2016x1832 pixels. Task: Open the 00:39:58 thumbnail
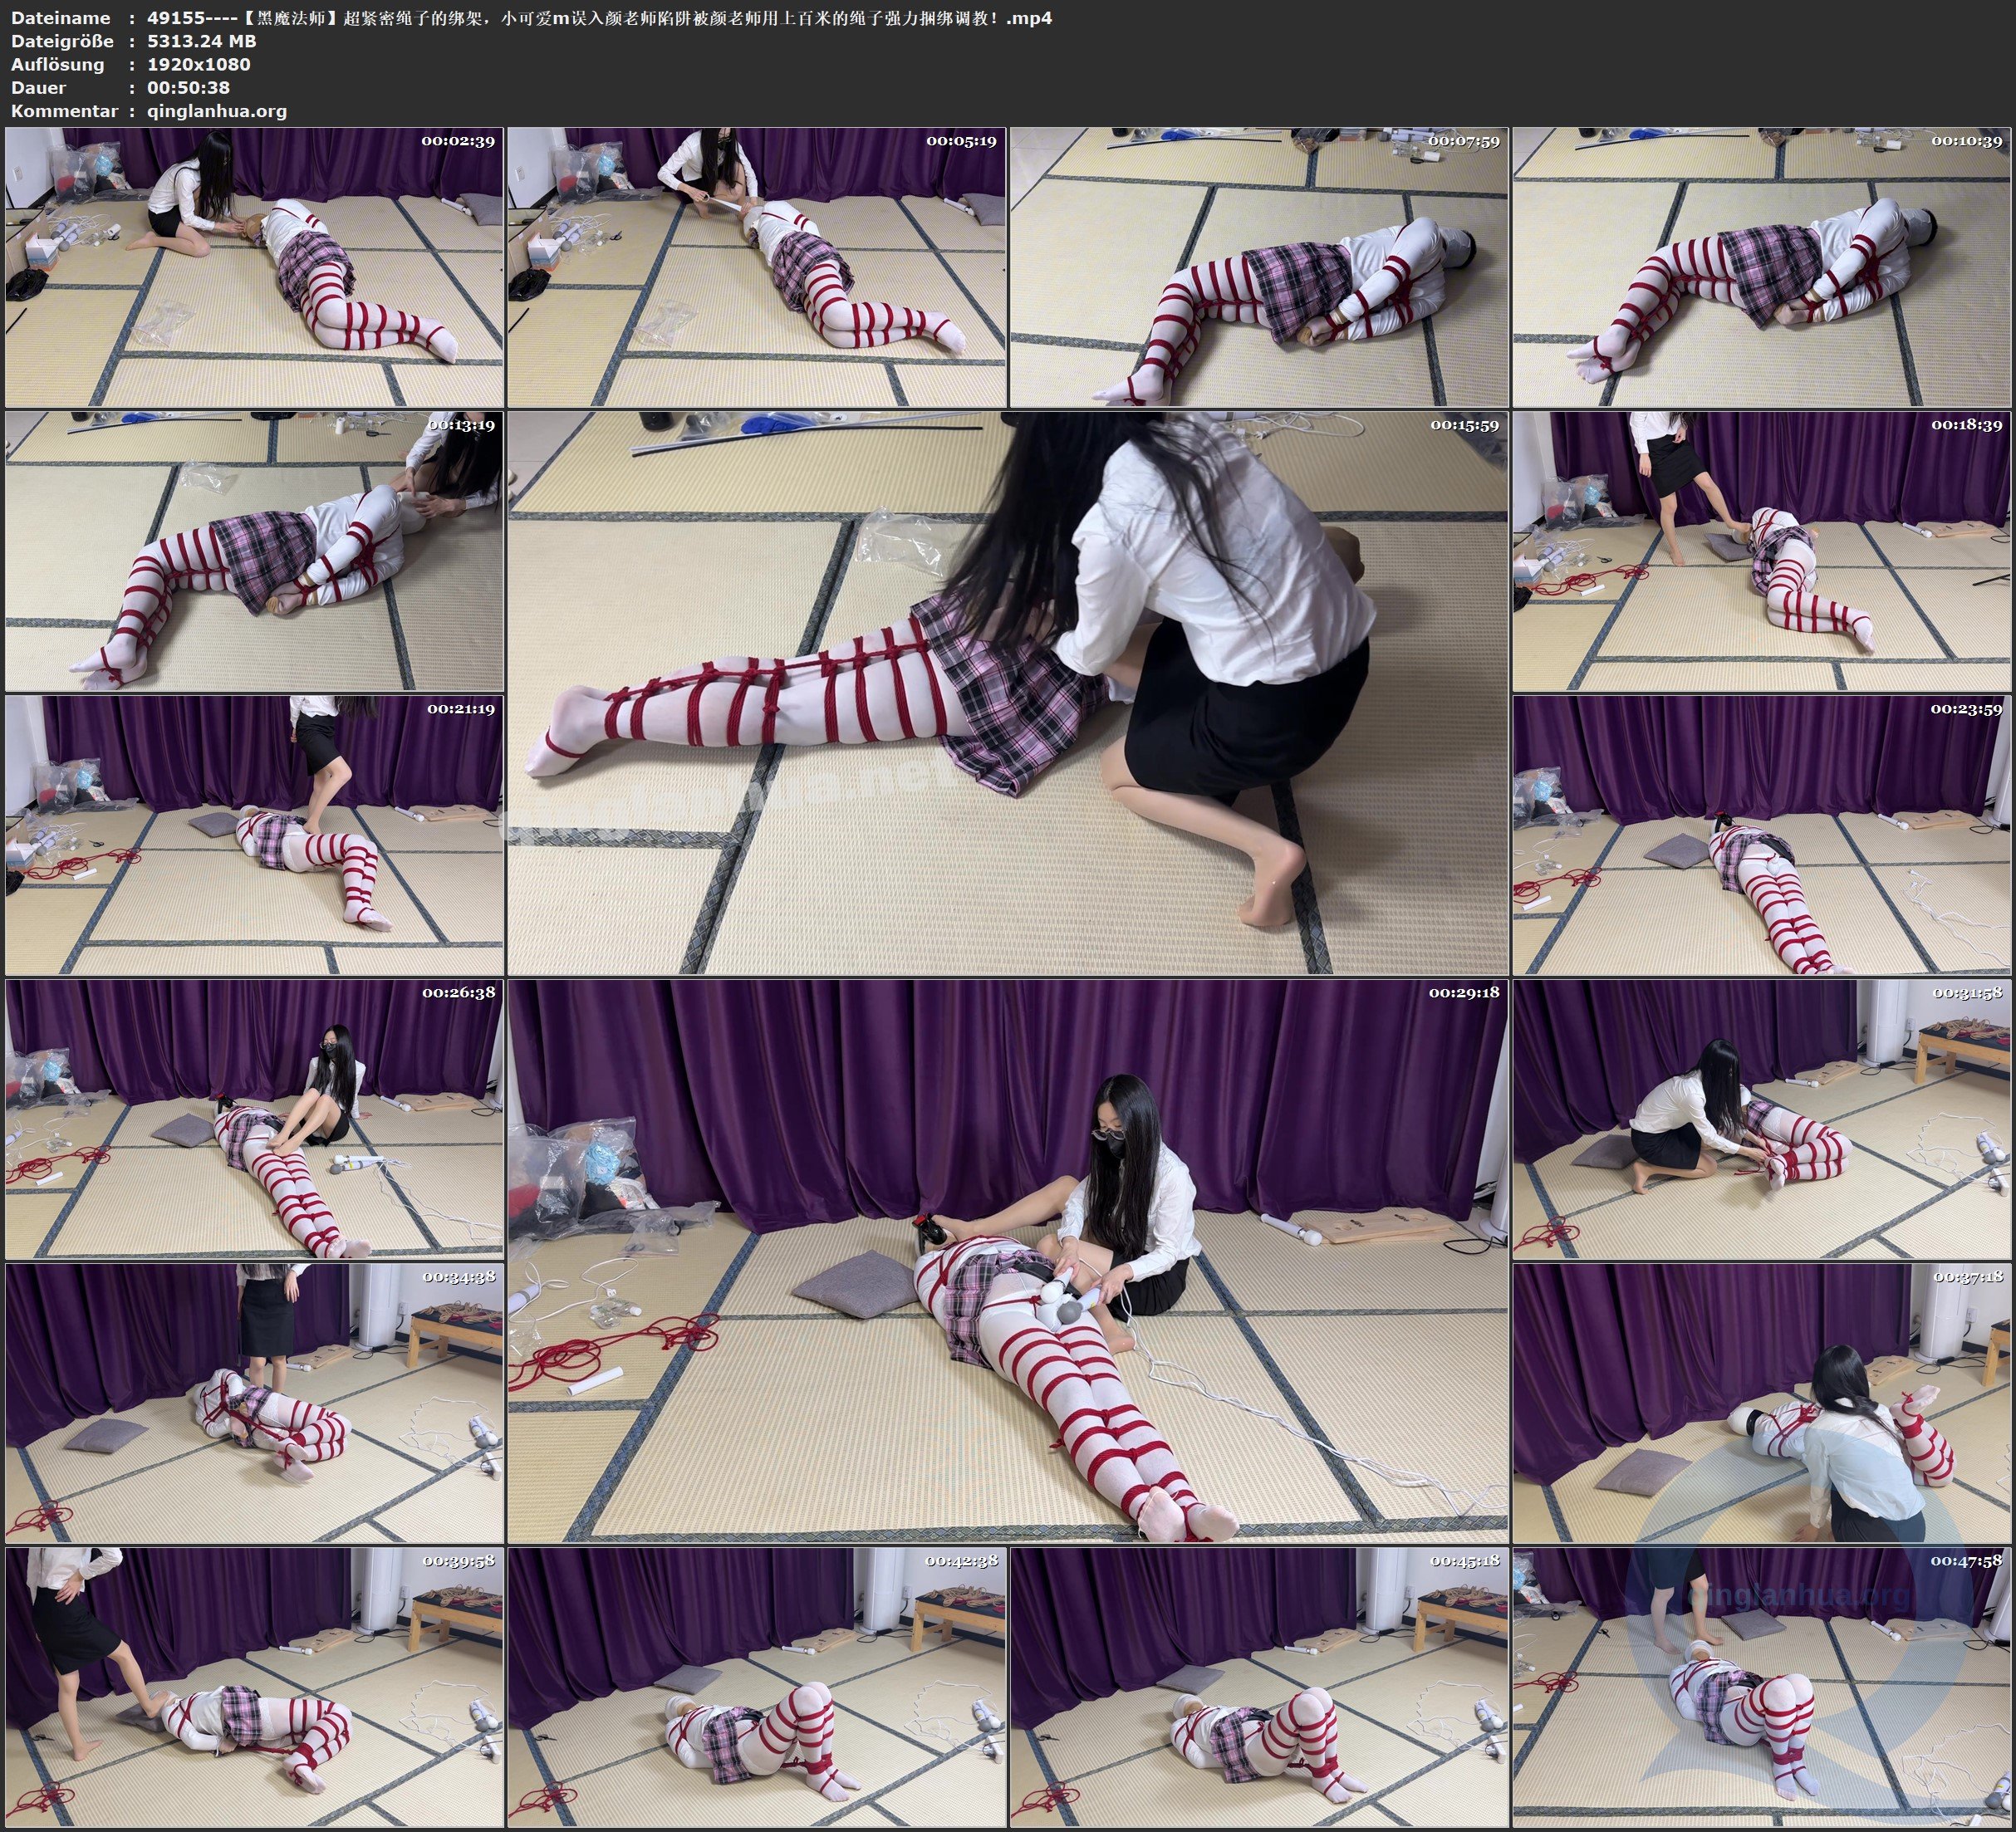pyautogui.click(x=254, y=1687)
